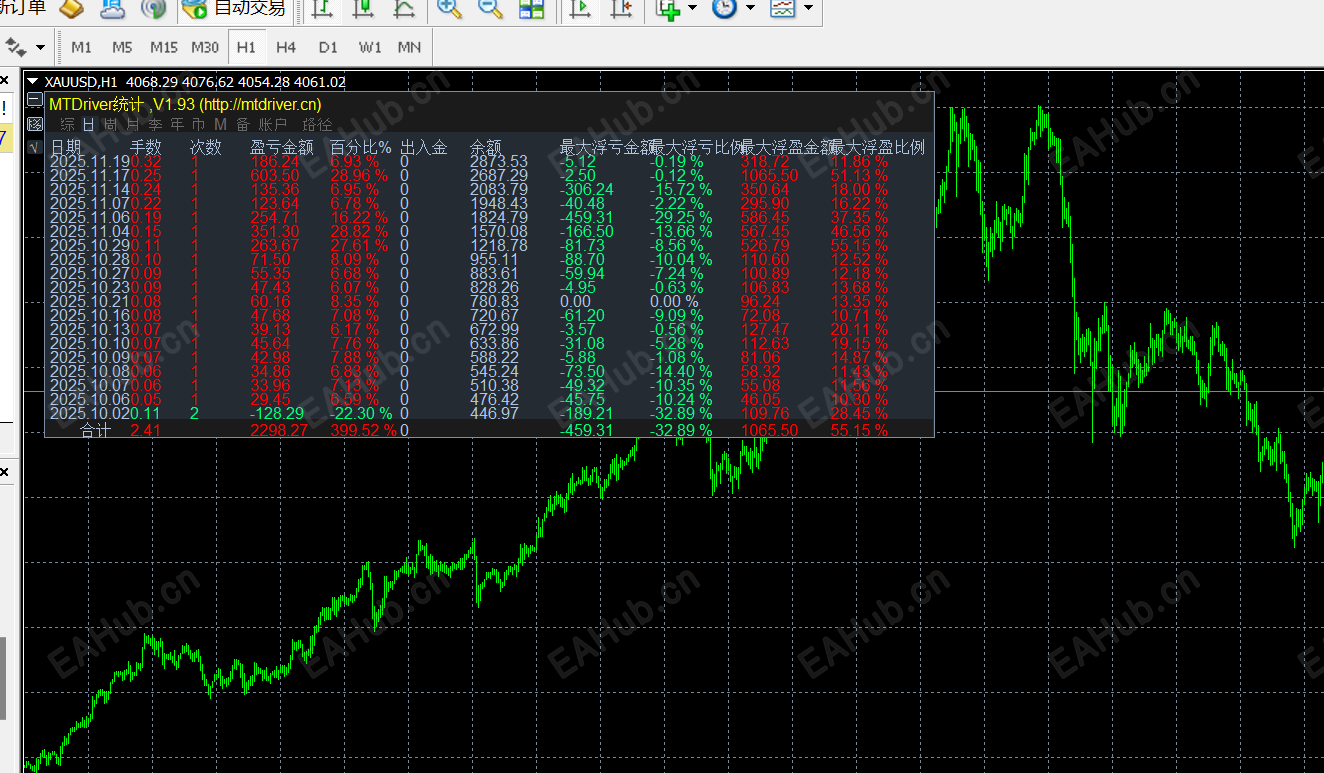Zoom out on the chart
The height and width of the screenshot is (773, 1324).
[490, 9]
